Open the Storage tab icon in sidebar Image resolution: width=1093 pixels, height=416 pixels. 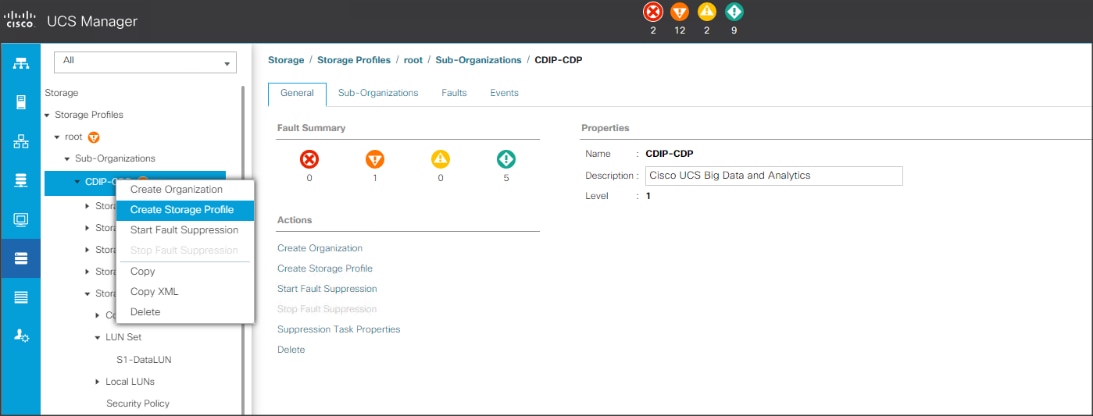click(21, 259)
